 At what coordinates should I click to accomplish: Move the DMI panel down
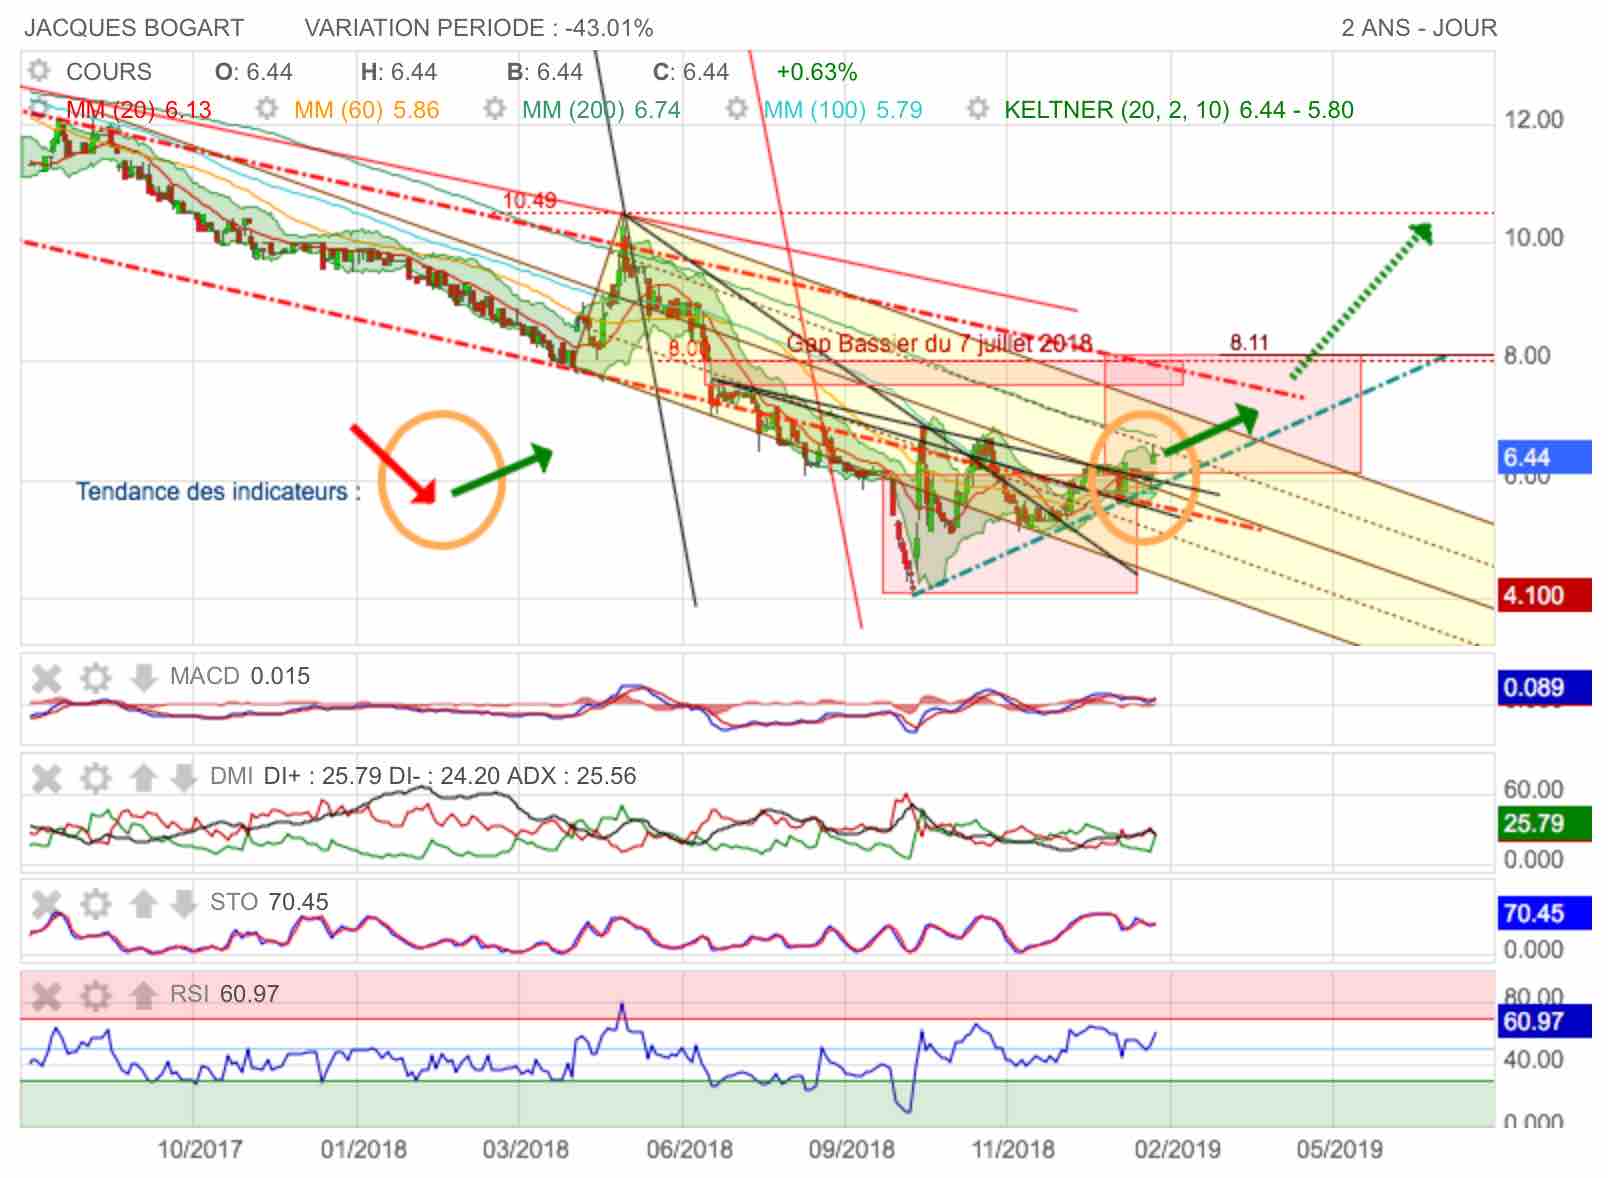click(183, 777)
